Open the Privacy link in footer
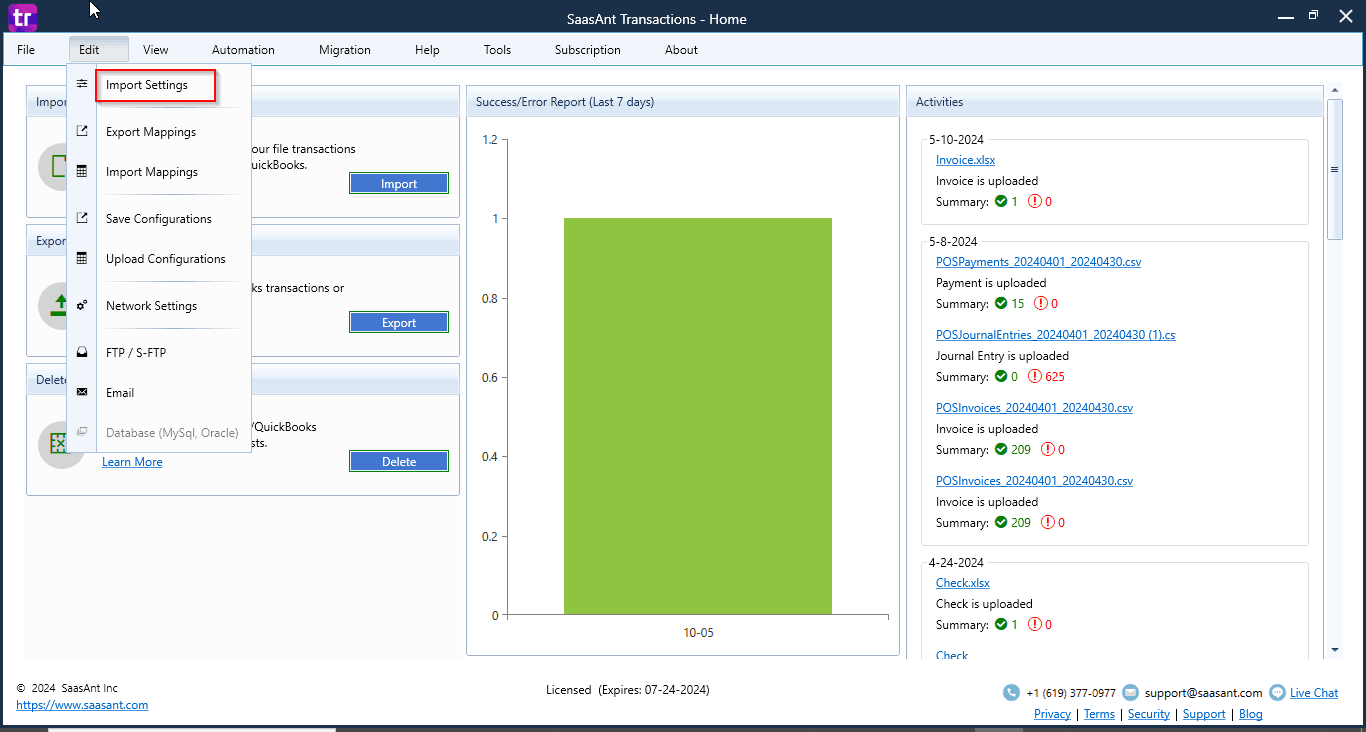The height and width of the screenshot is (732, 1366). [x=1052, y=714]
